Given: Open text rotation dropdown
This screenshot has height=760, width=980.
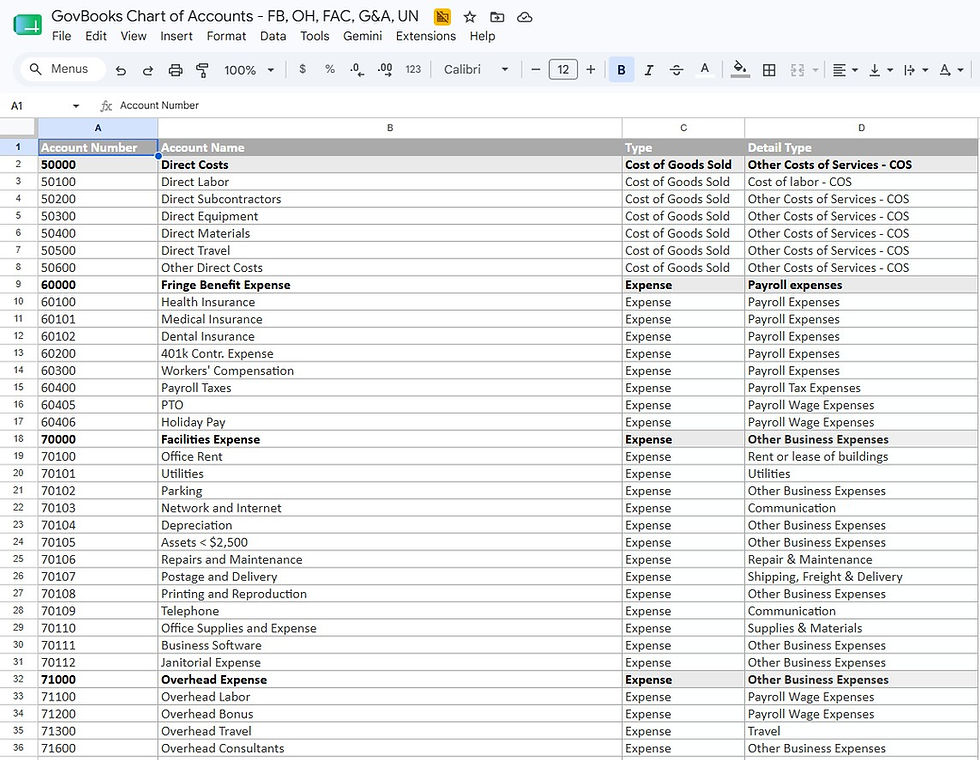Looking at the screenshot, I should (951, 70).
